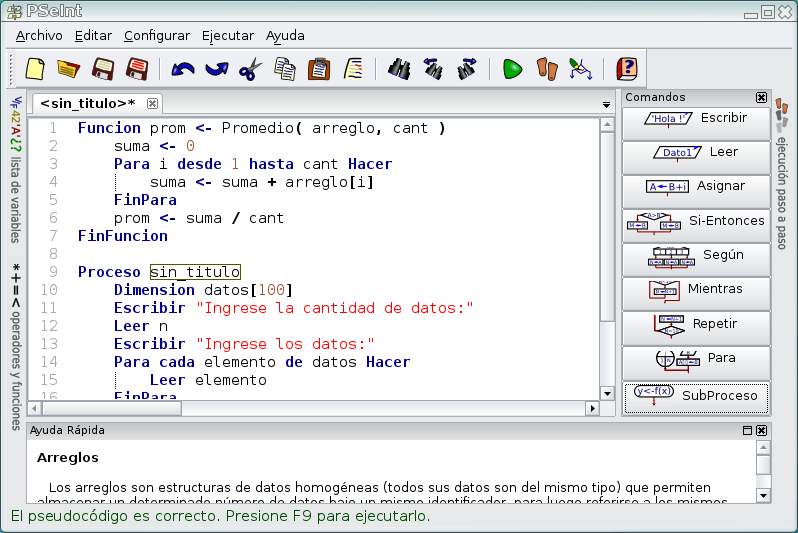Insert an Escribir command

[696, 123]
